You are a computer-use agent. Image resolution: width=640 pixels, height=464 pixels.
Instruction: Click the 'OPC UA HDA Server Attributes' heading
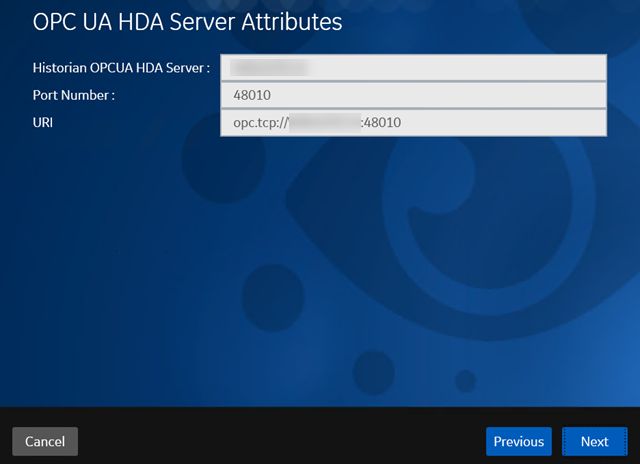(x=187, y=22)
